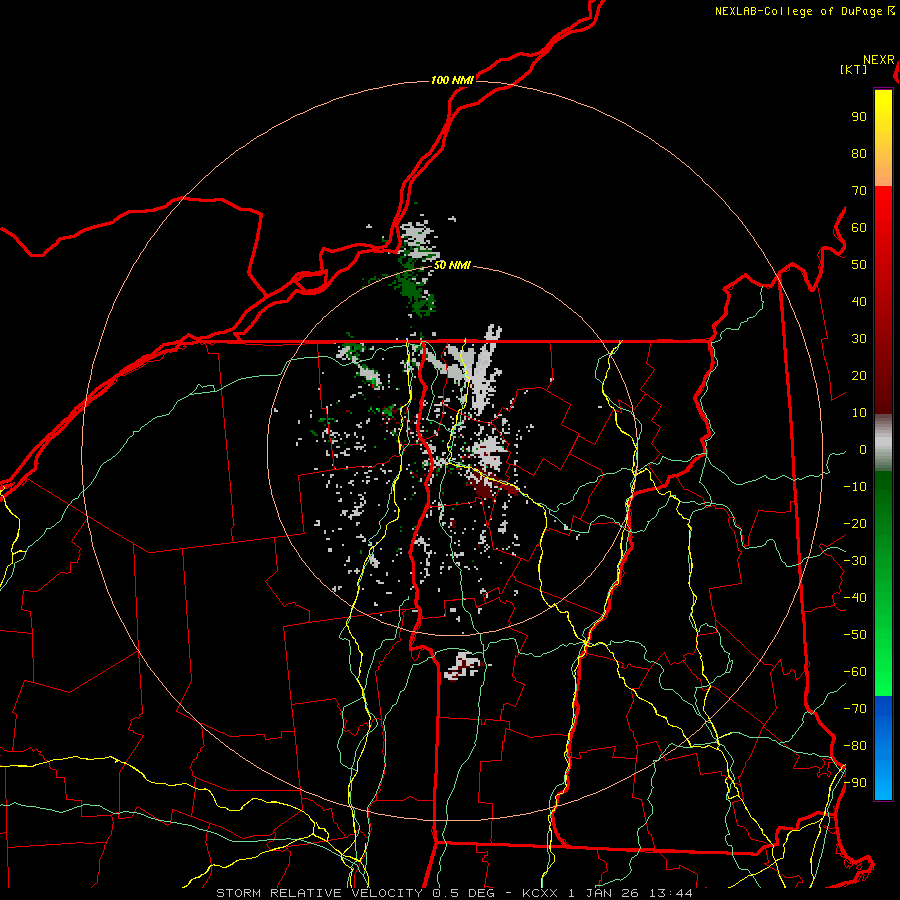900x900 pixels.
Task: Click the positive 70 knot scale value
Action: coord(859,191)
